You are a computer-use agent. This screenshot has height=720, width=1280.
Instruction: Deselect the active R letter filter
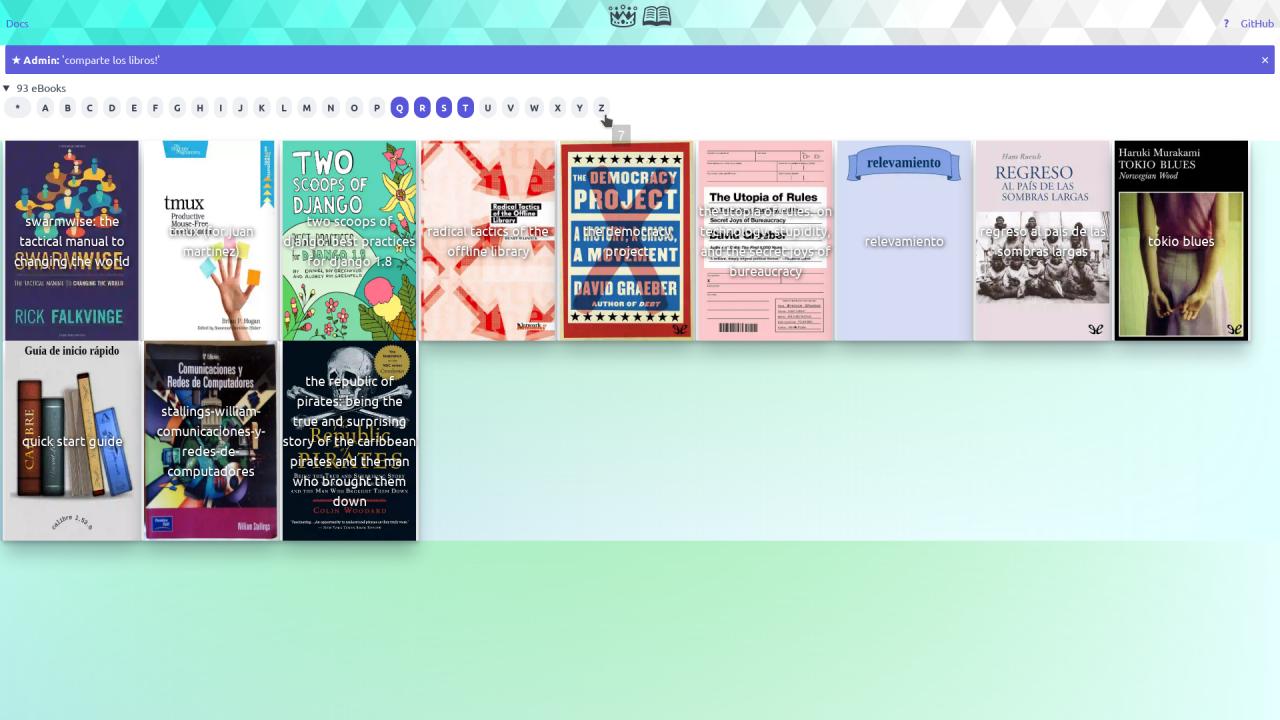tap(422, 108)
